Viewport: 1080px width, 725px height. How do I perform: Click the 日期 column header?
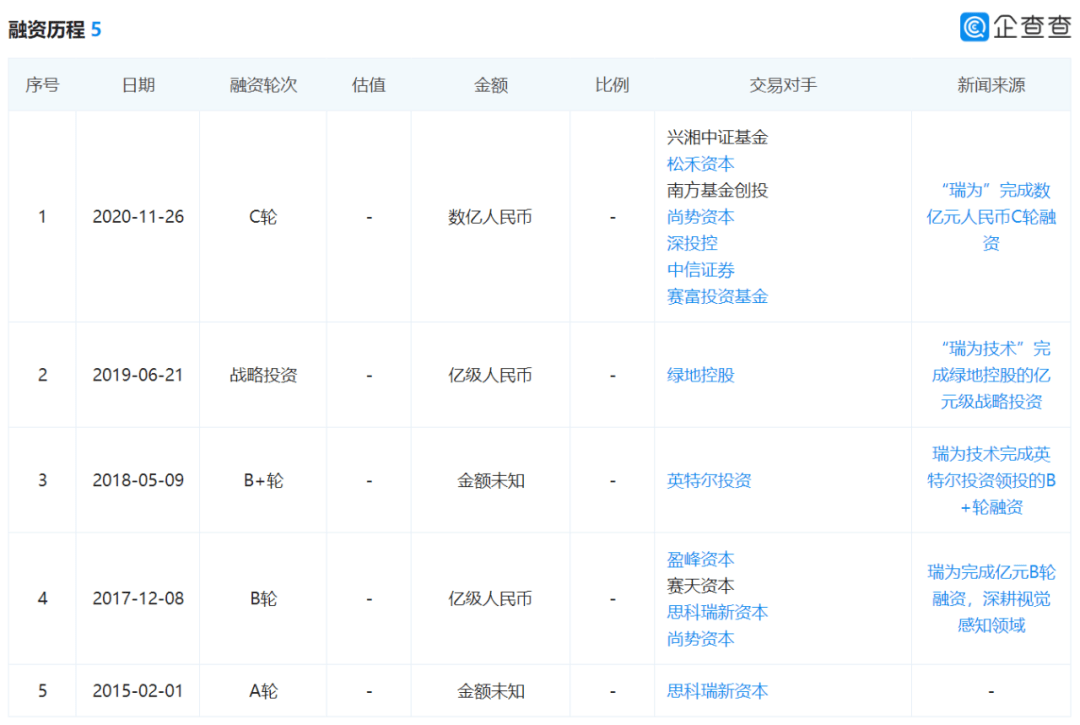pos(138,85)
